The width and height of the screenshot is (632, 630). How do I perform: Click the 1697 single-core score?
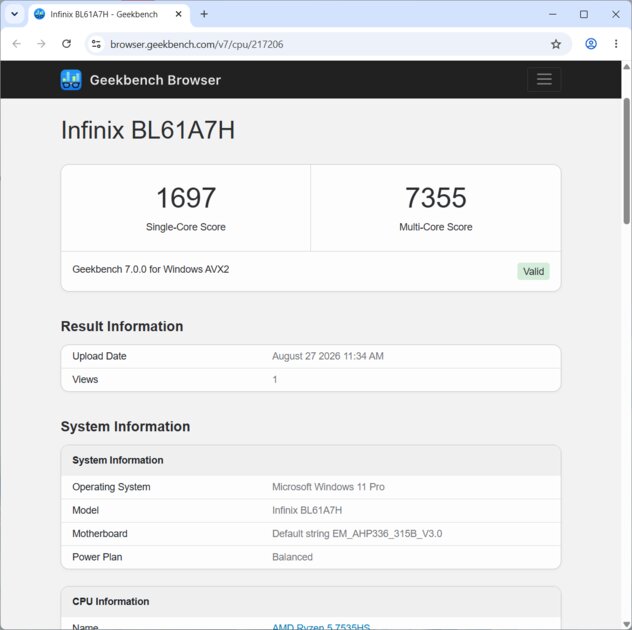(x=186, y=198)
